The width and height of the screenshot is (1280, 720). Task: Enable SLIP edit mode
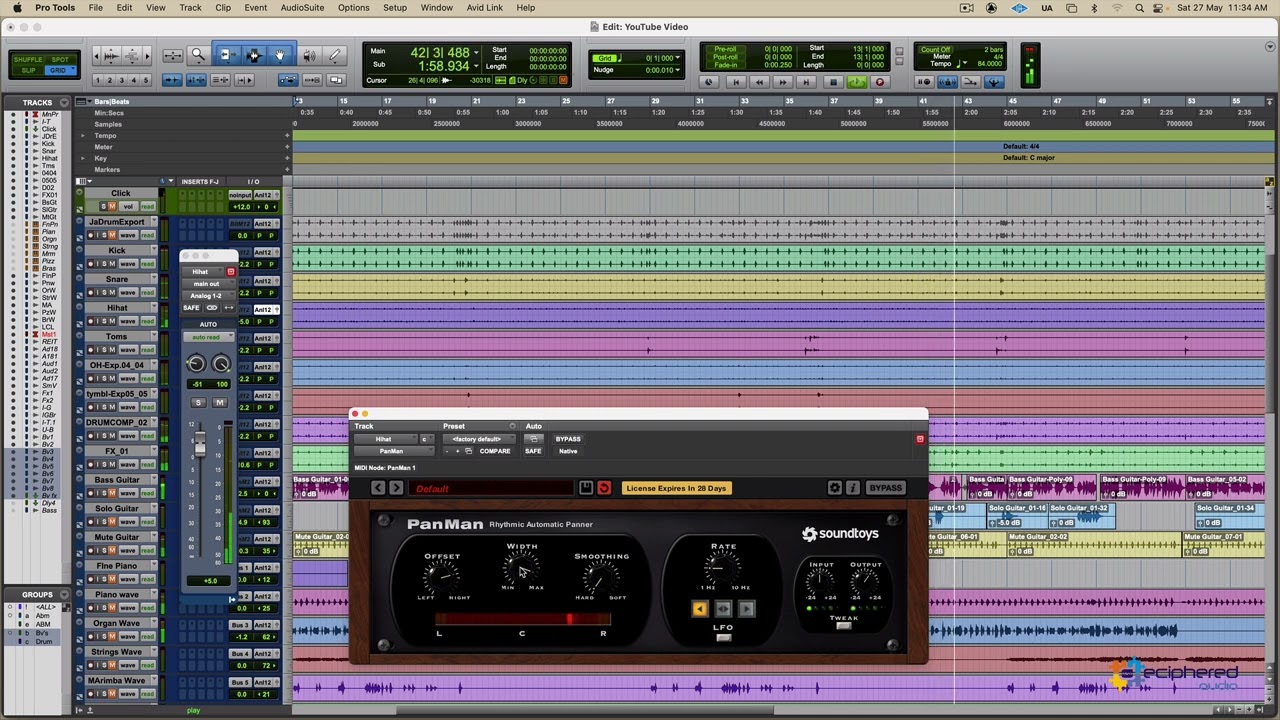click(x=28, y=70)
